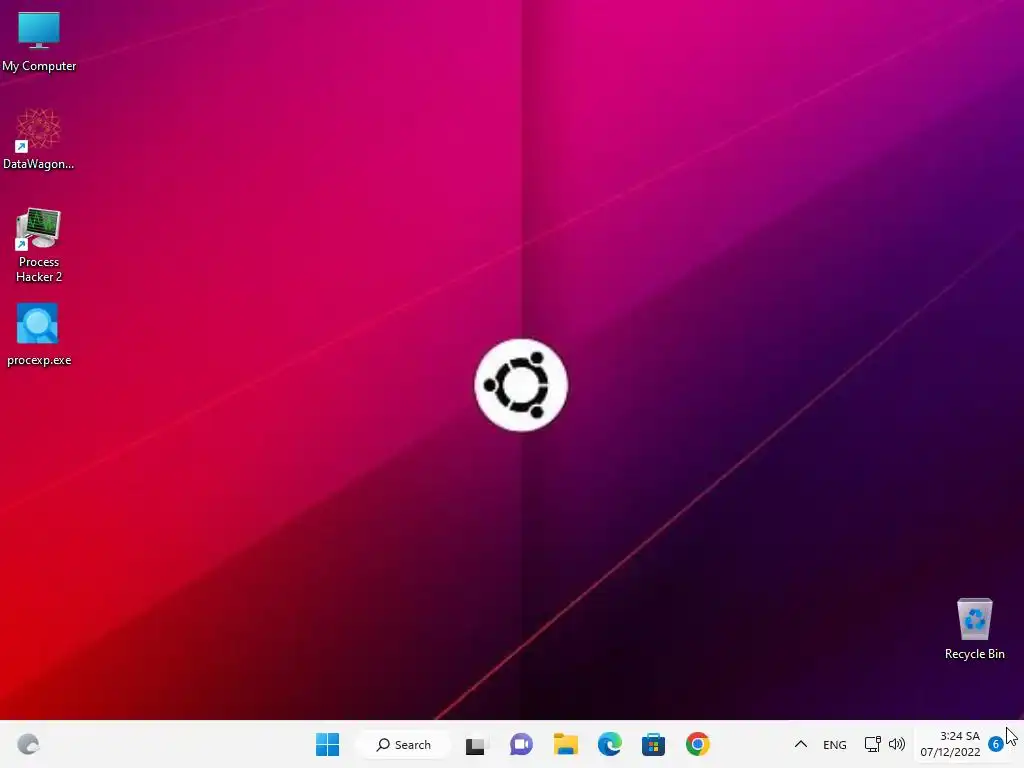
Task: Select the My Computer desktop icon
Action: [x=39, y=42]
